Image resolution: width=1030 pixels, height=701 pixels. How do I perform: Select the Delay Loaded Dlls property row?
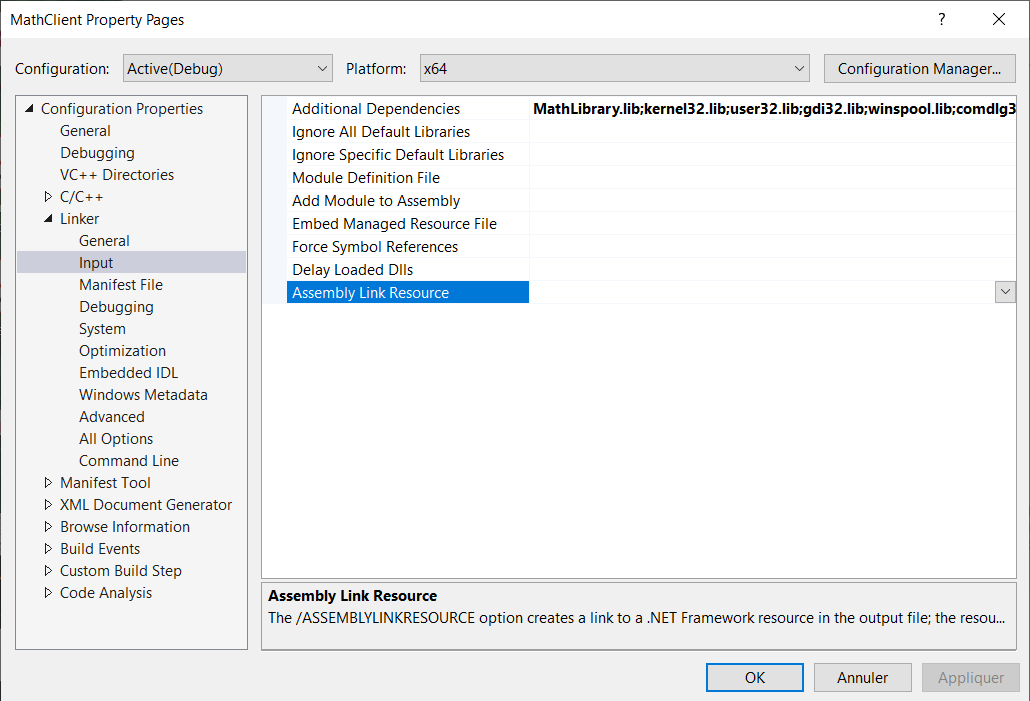(x=352, y=270)
